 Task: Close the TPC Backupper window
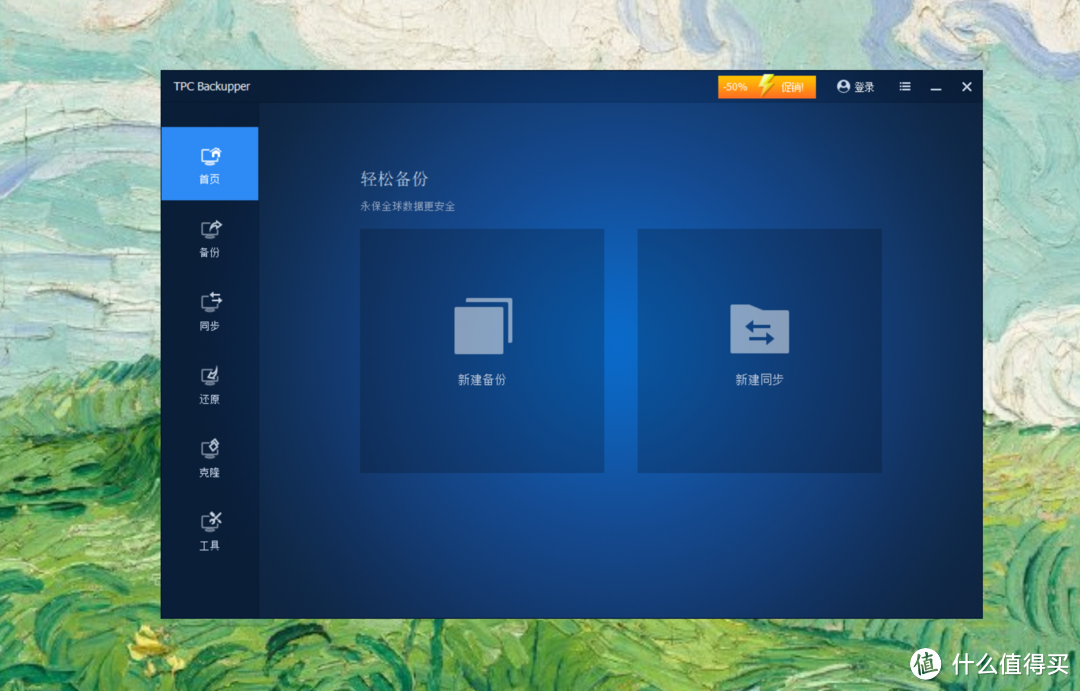pos(967,87)
